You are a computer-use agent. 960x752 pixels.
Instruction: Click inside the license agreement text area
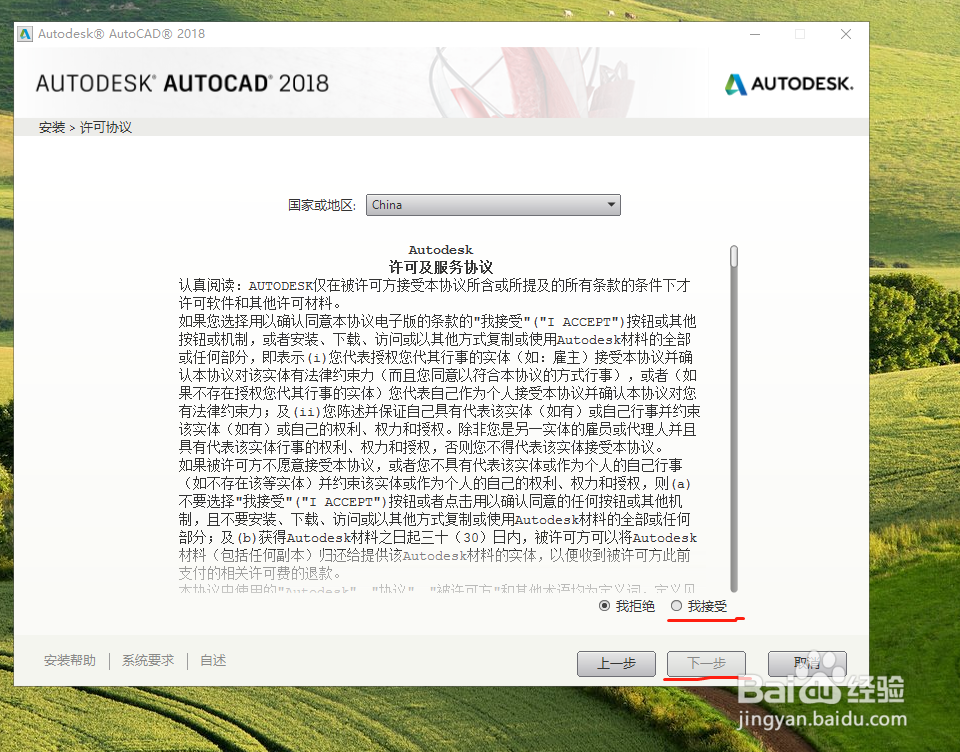[438, 419]
